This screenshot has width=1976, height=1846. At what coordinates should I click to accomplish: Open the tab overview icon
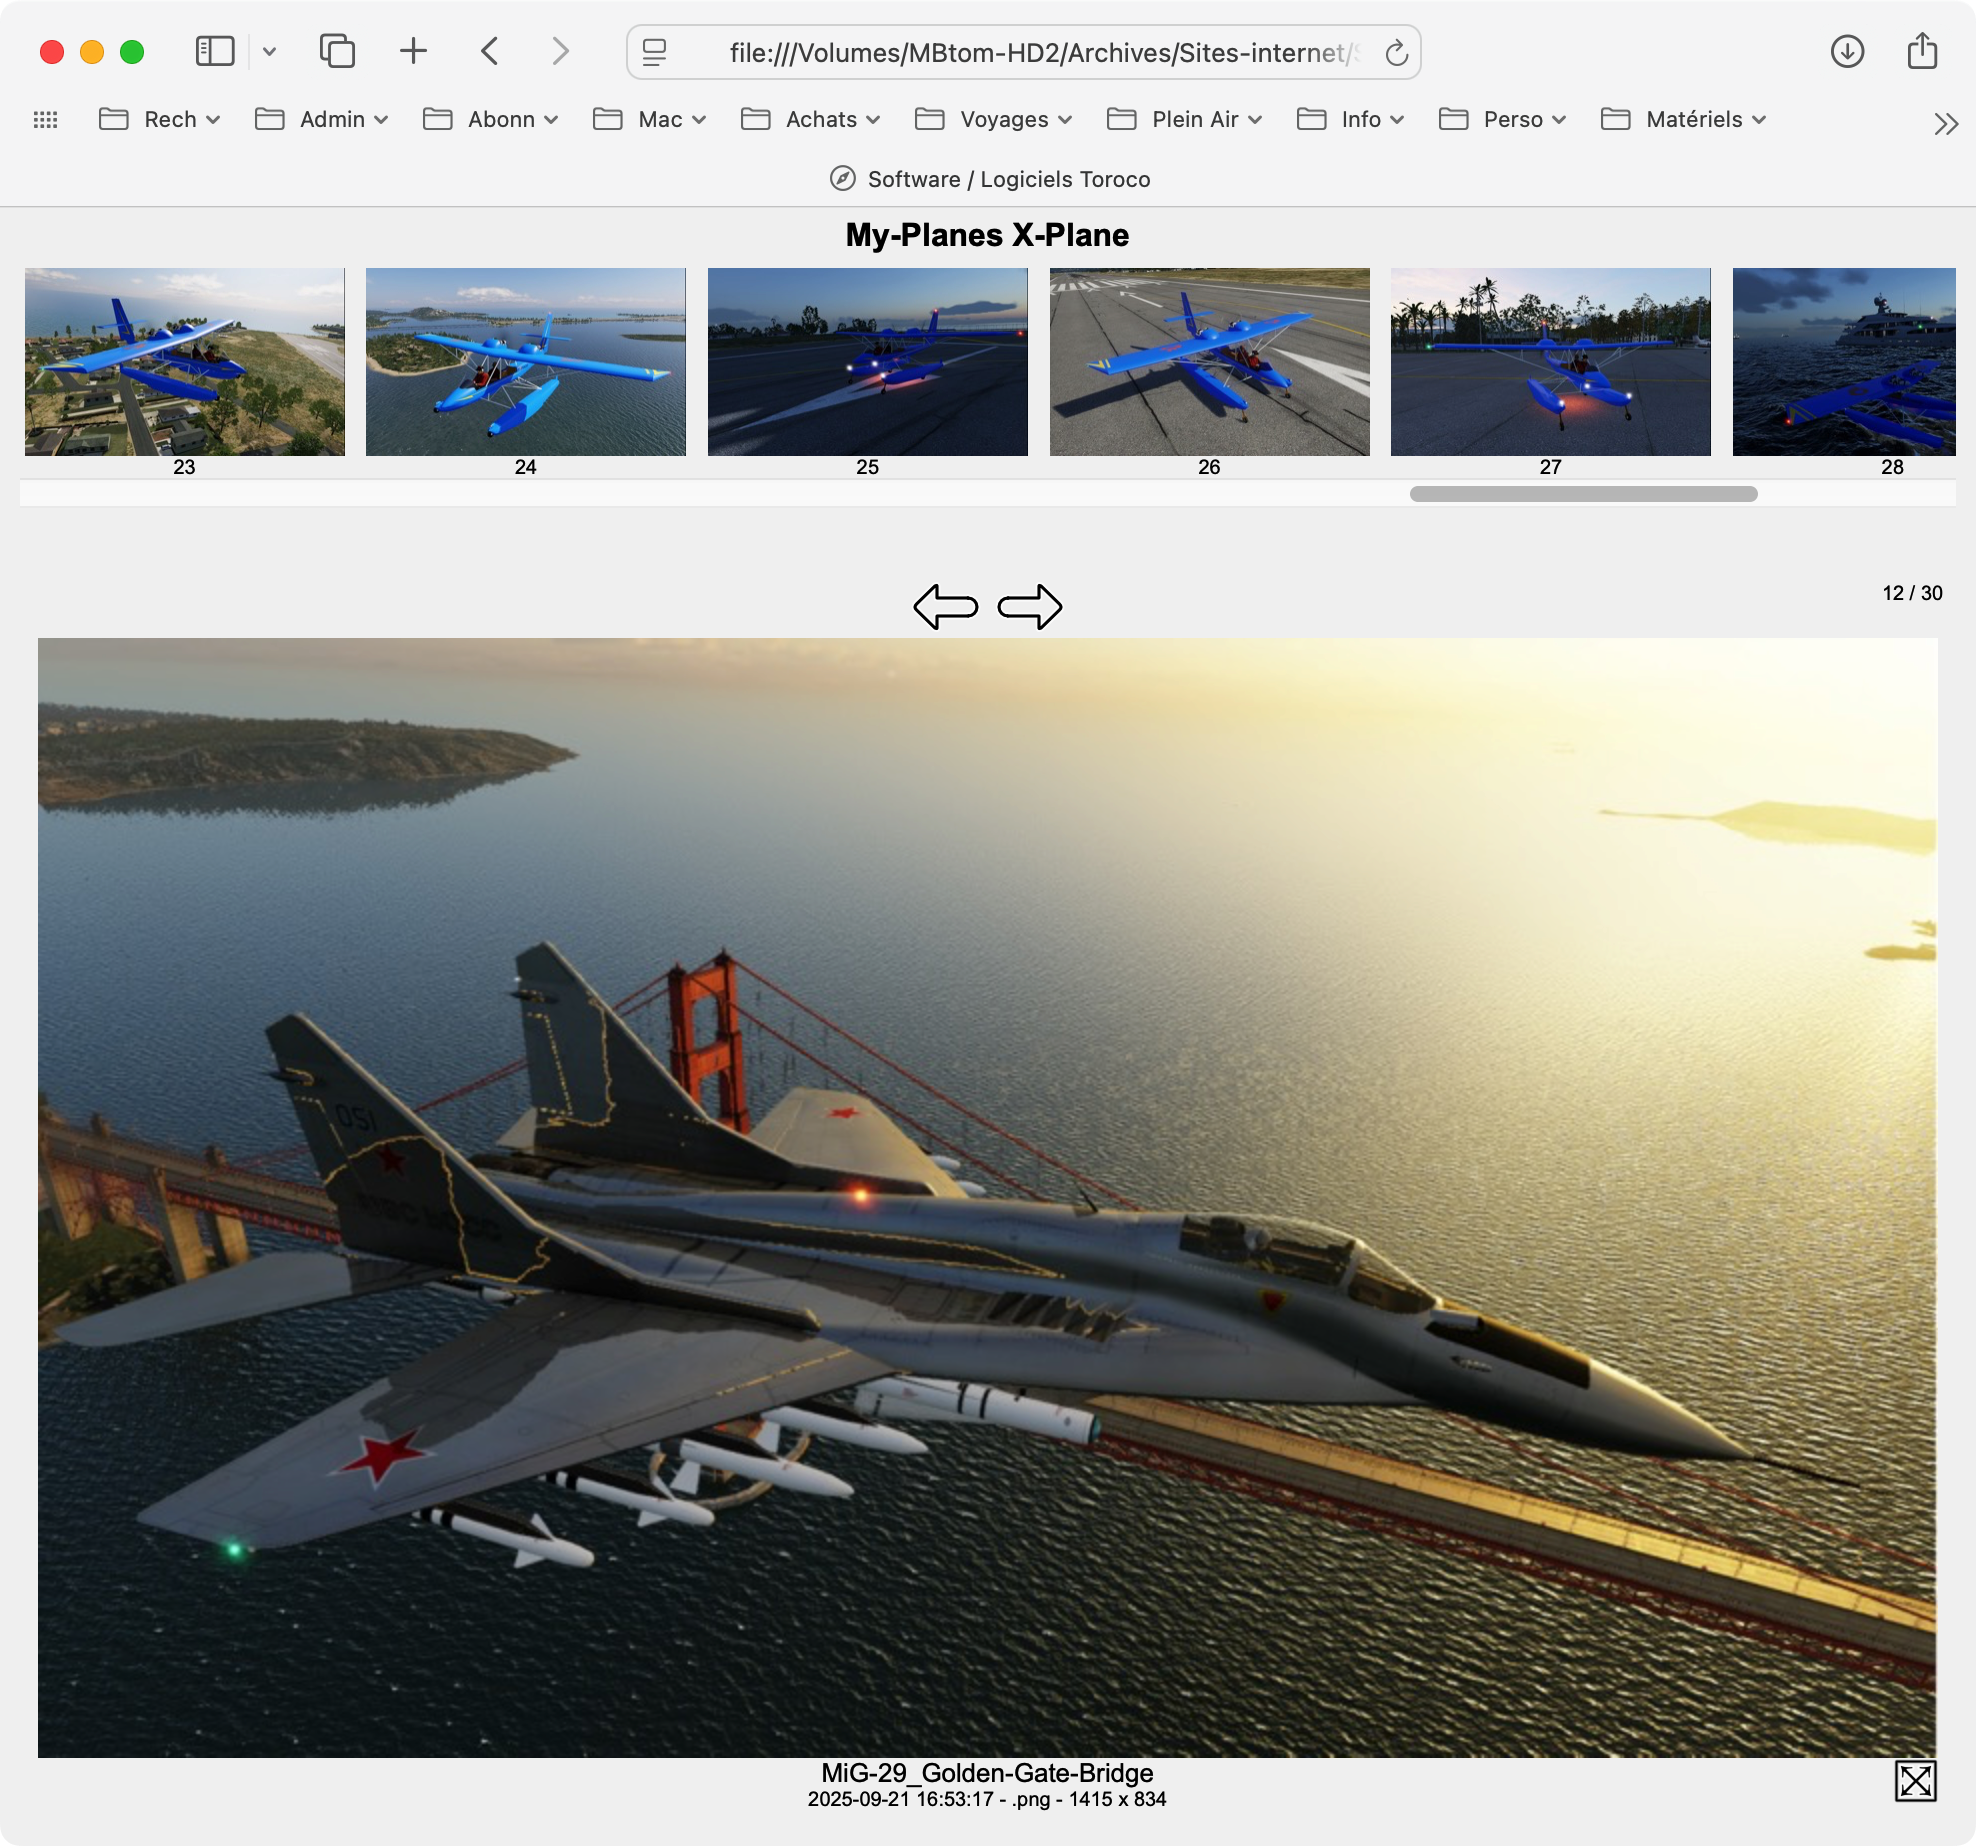pos(337,52)
